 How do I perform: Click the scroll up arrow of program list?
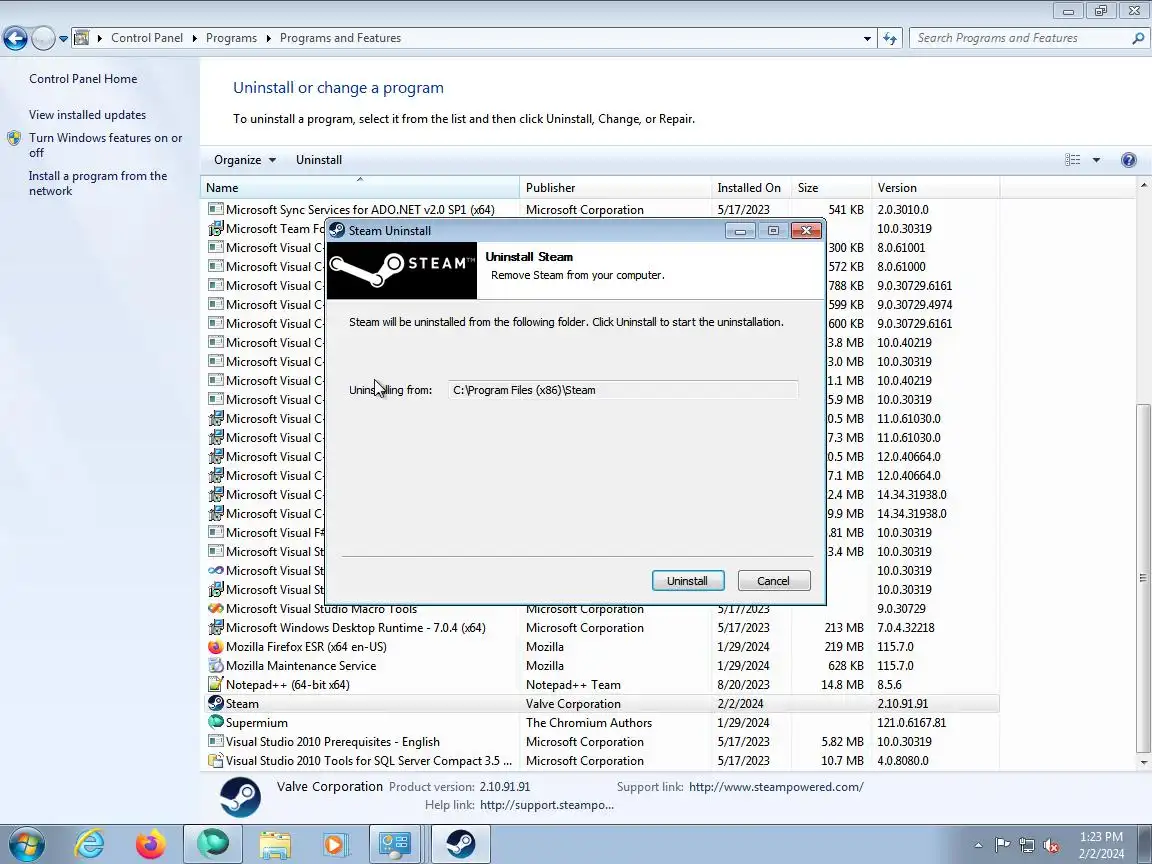click(1142, 187)
